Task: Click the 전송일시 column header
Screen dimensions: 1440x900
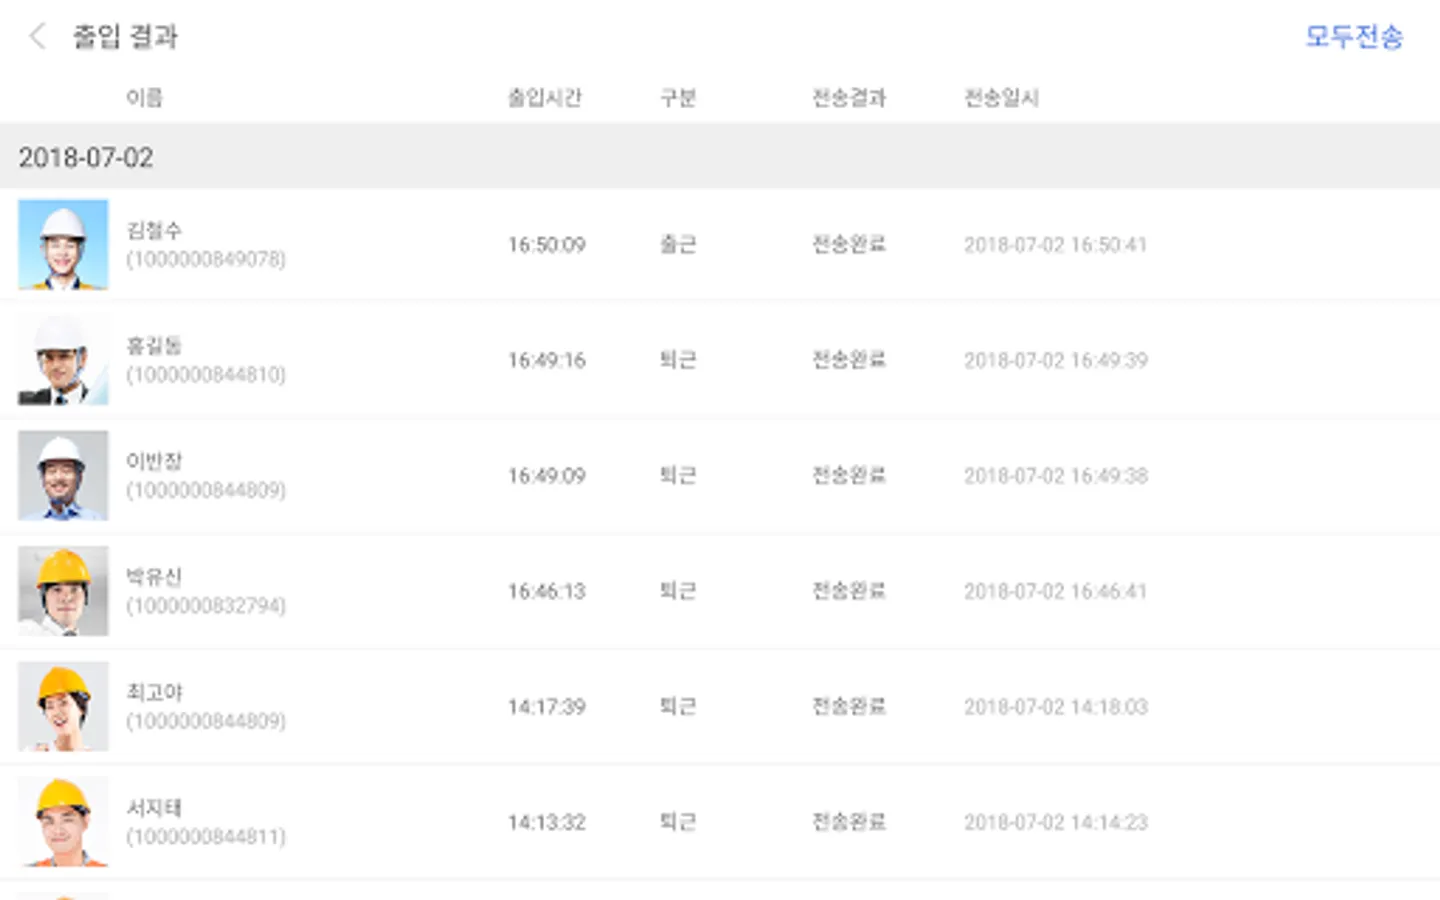Action: coord(1001,98)
